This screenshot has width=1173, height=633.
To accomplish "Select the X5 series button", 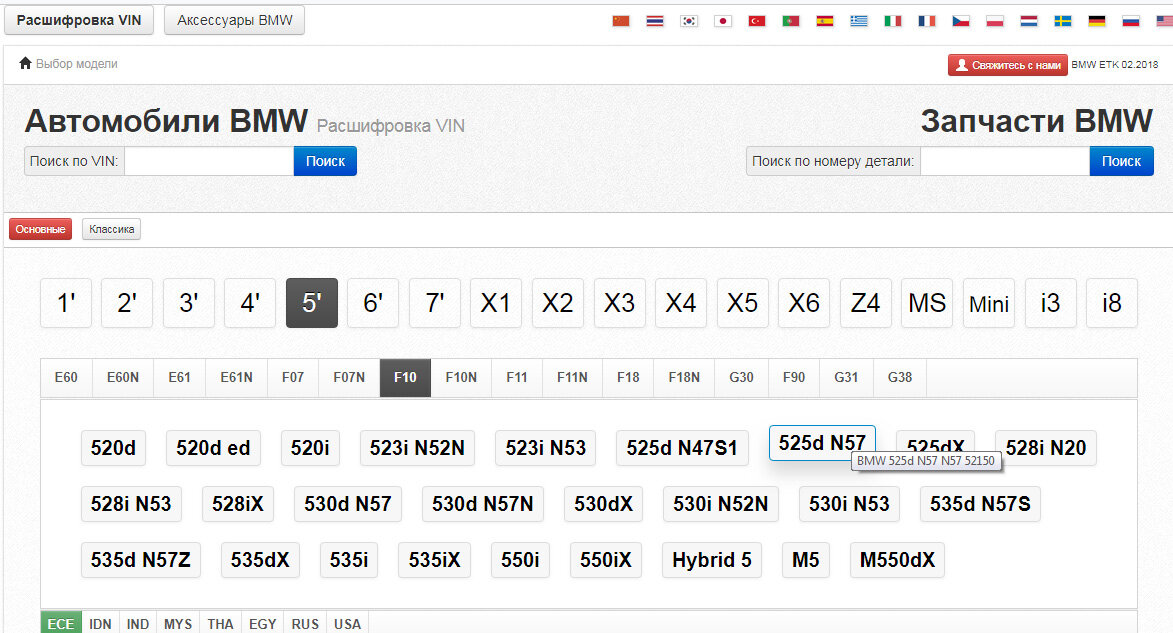I will click(742, 303).
